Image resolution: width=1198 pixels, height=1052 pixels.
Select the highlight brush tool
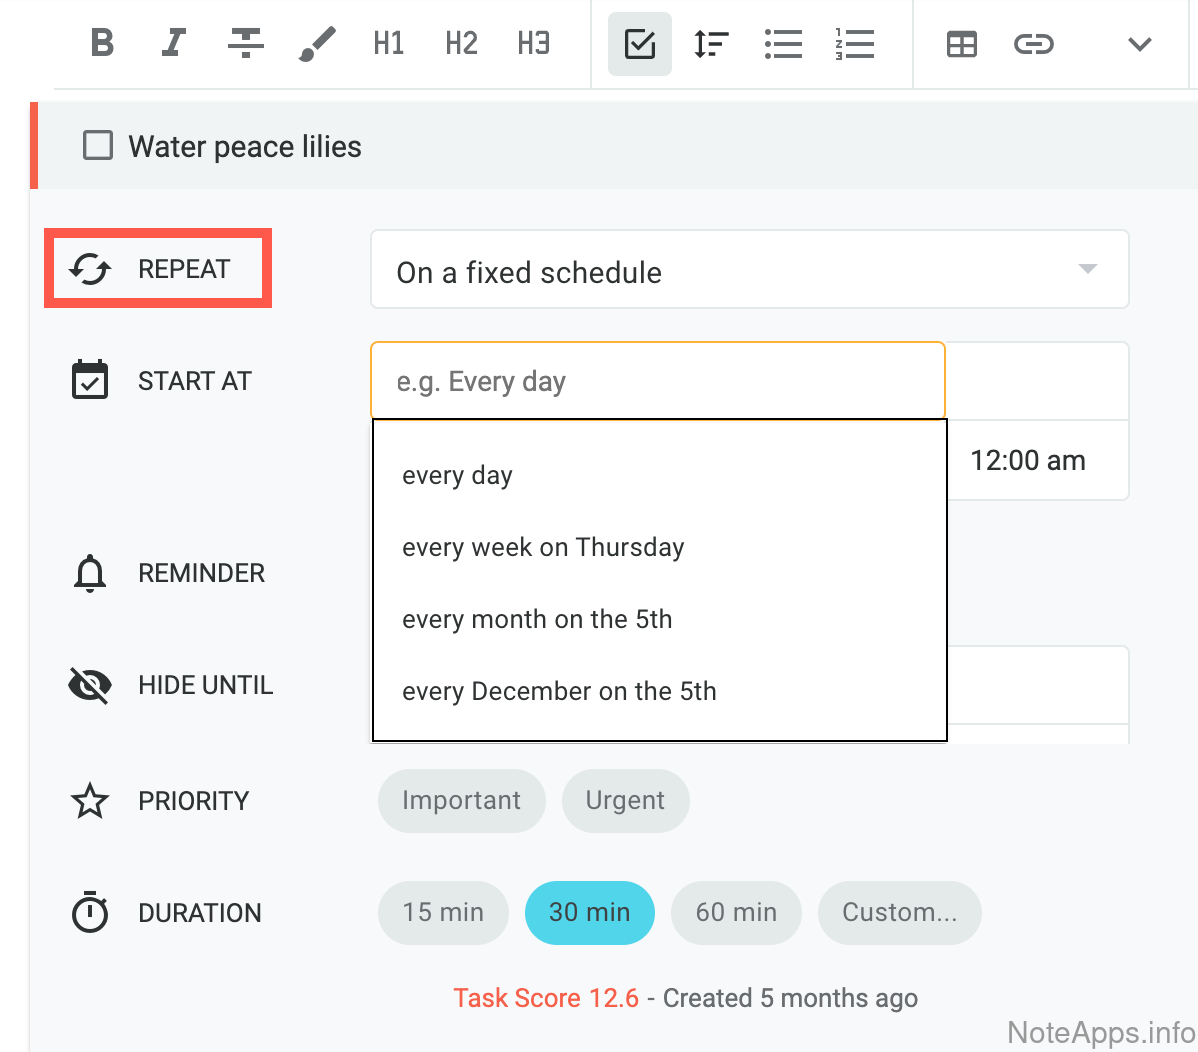coord(317,43)
